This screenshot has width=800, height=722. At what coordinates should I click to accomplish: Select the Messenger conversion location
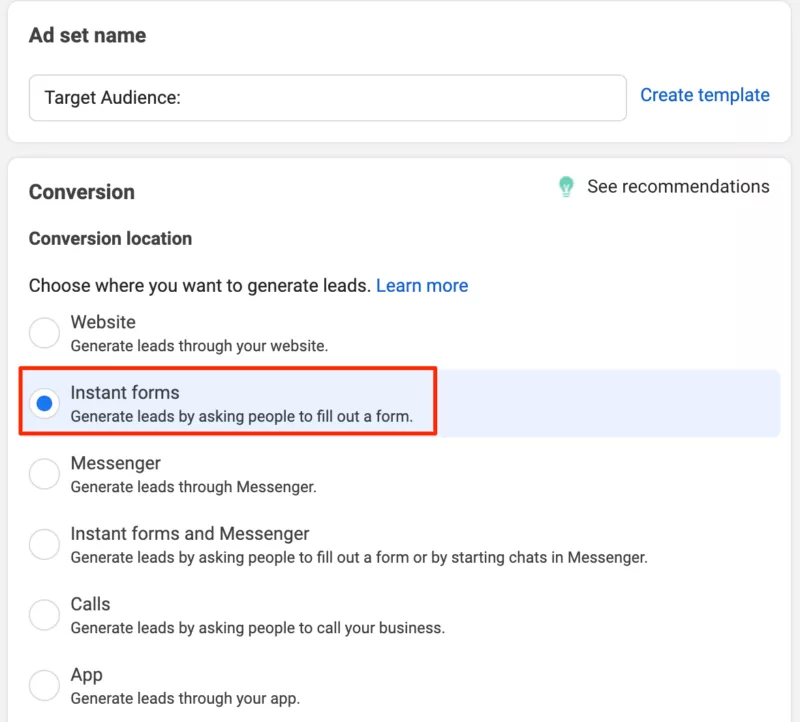[x=44, y=473]
